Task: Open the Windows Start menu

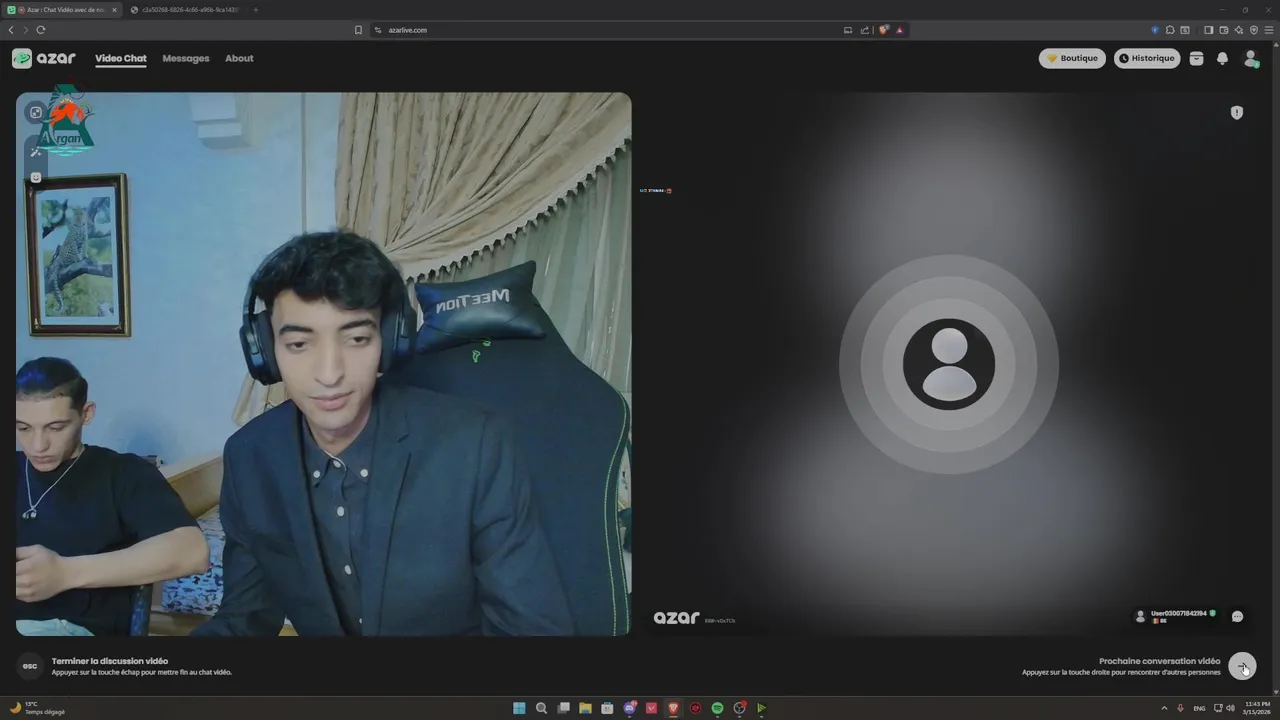Action: tap(519, 708)
